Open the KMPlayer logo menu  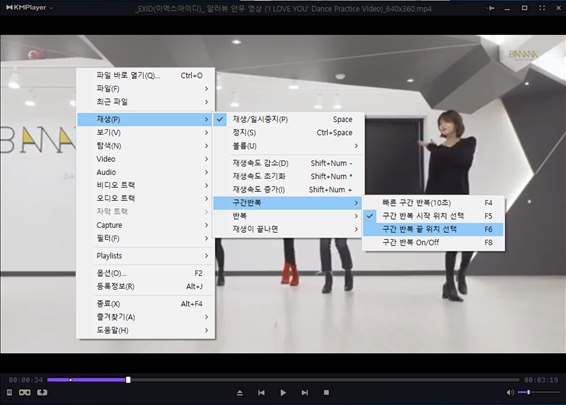29,8
